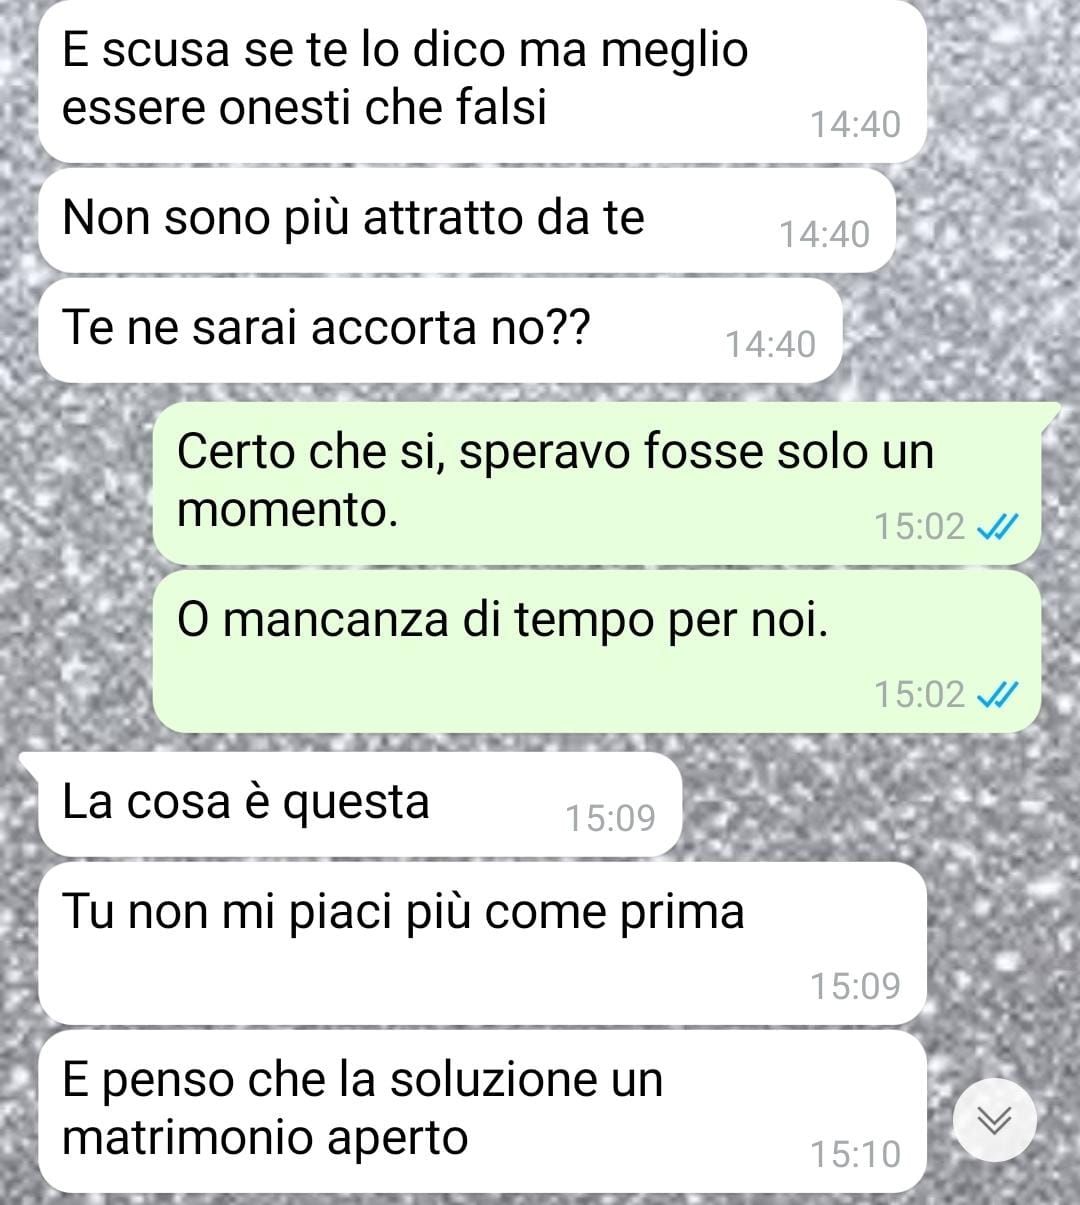Tap 15:02 timestamp under 'O mancanza di tempo'
Viewport: 1080px width, 1205px height.
(919, 694)
